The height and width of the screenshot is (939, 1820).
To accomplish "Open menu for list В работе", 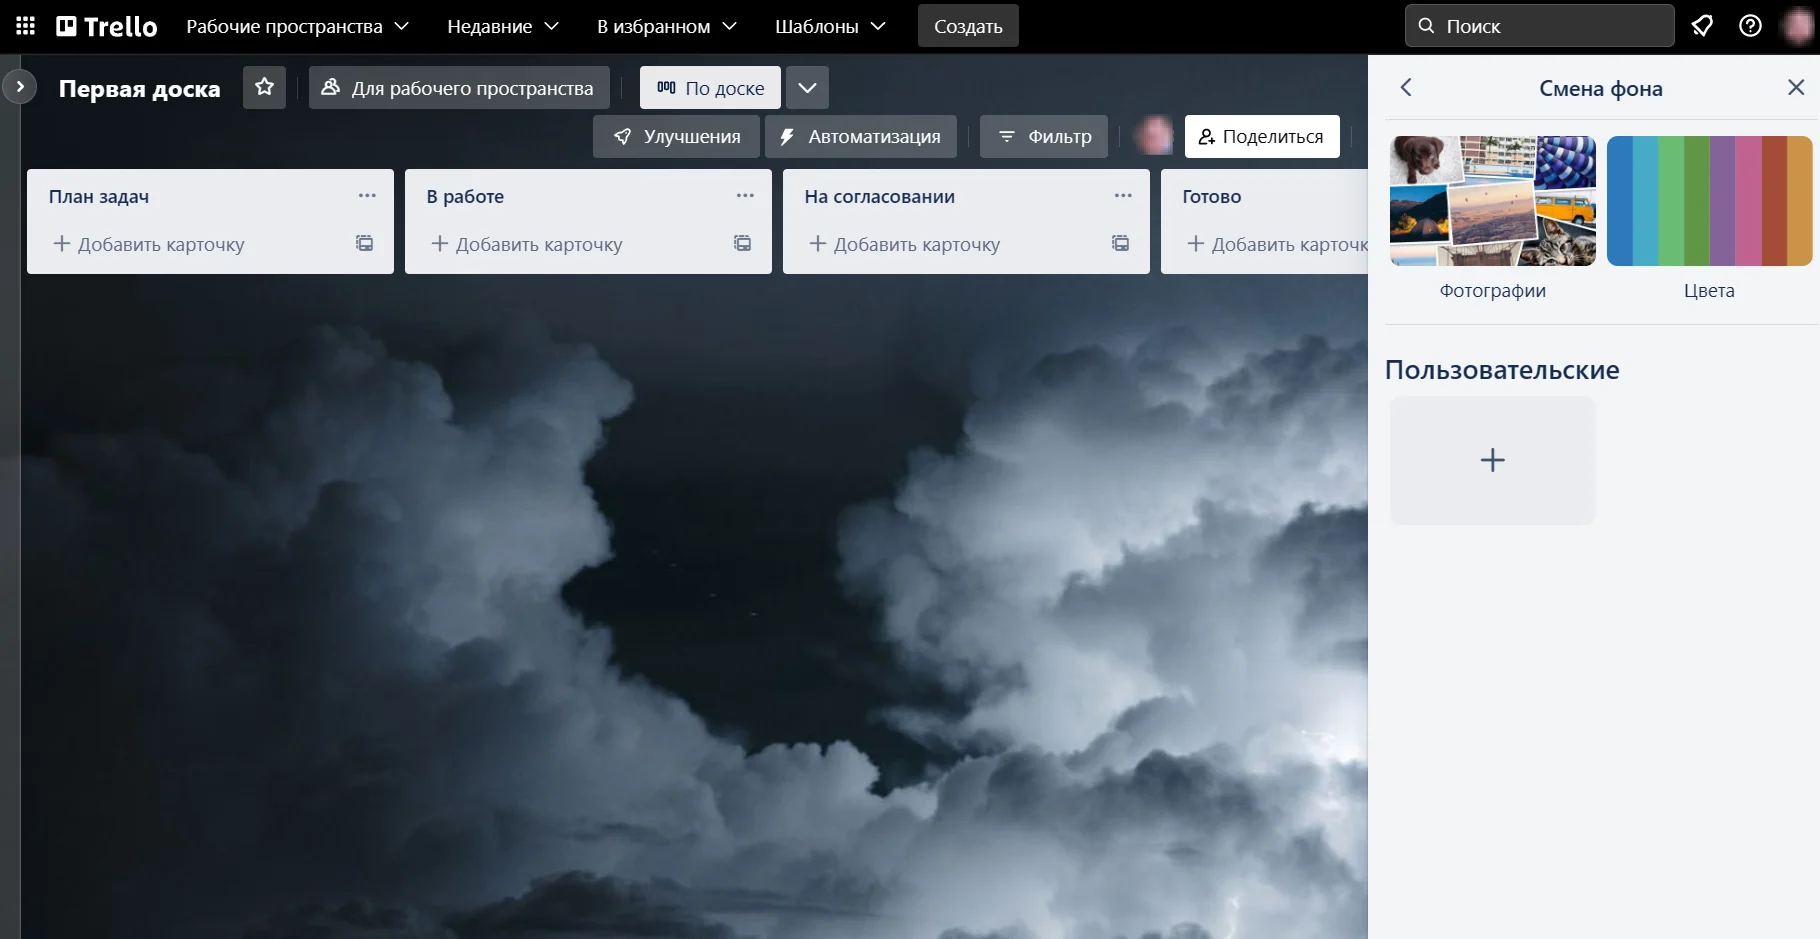I will tap(745, 196).
